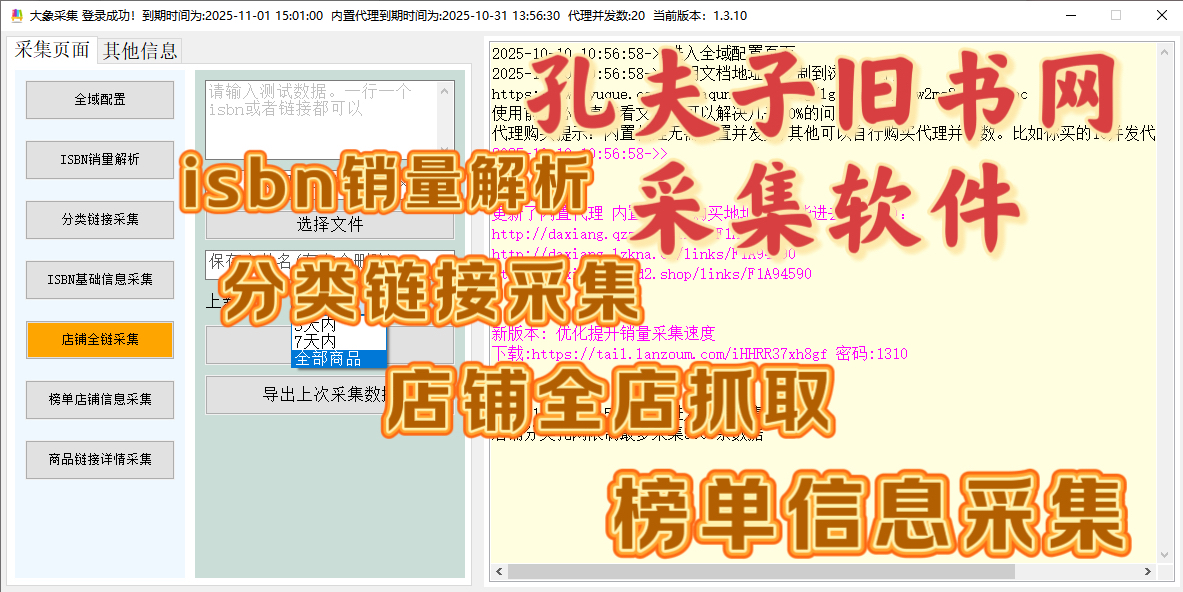Maximize the 大象采集 window
The height and width of the screenshot is (592, 1183).
pyautogui.click(x=1116, y=15)
